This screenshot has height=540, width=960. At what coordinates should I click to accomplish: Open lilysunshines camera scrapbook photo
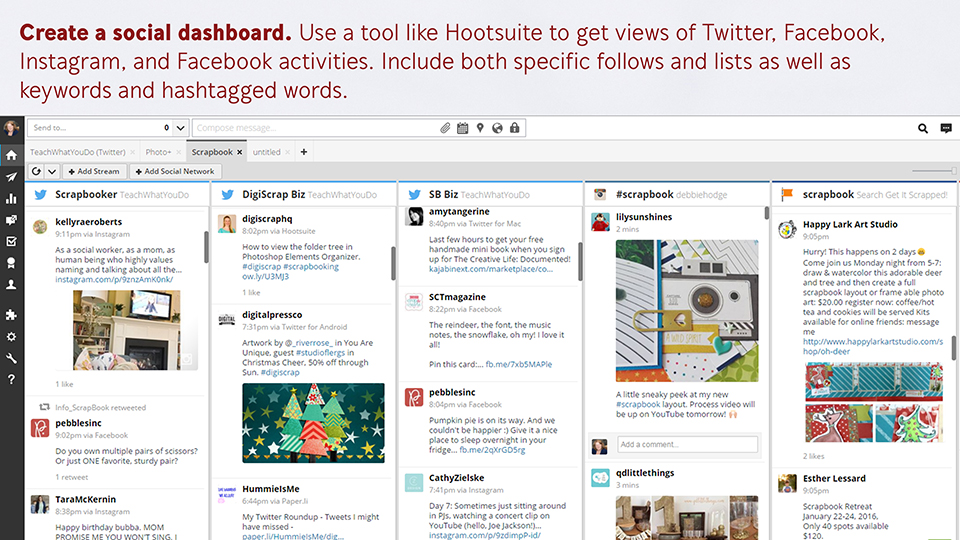pos(687,311)
